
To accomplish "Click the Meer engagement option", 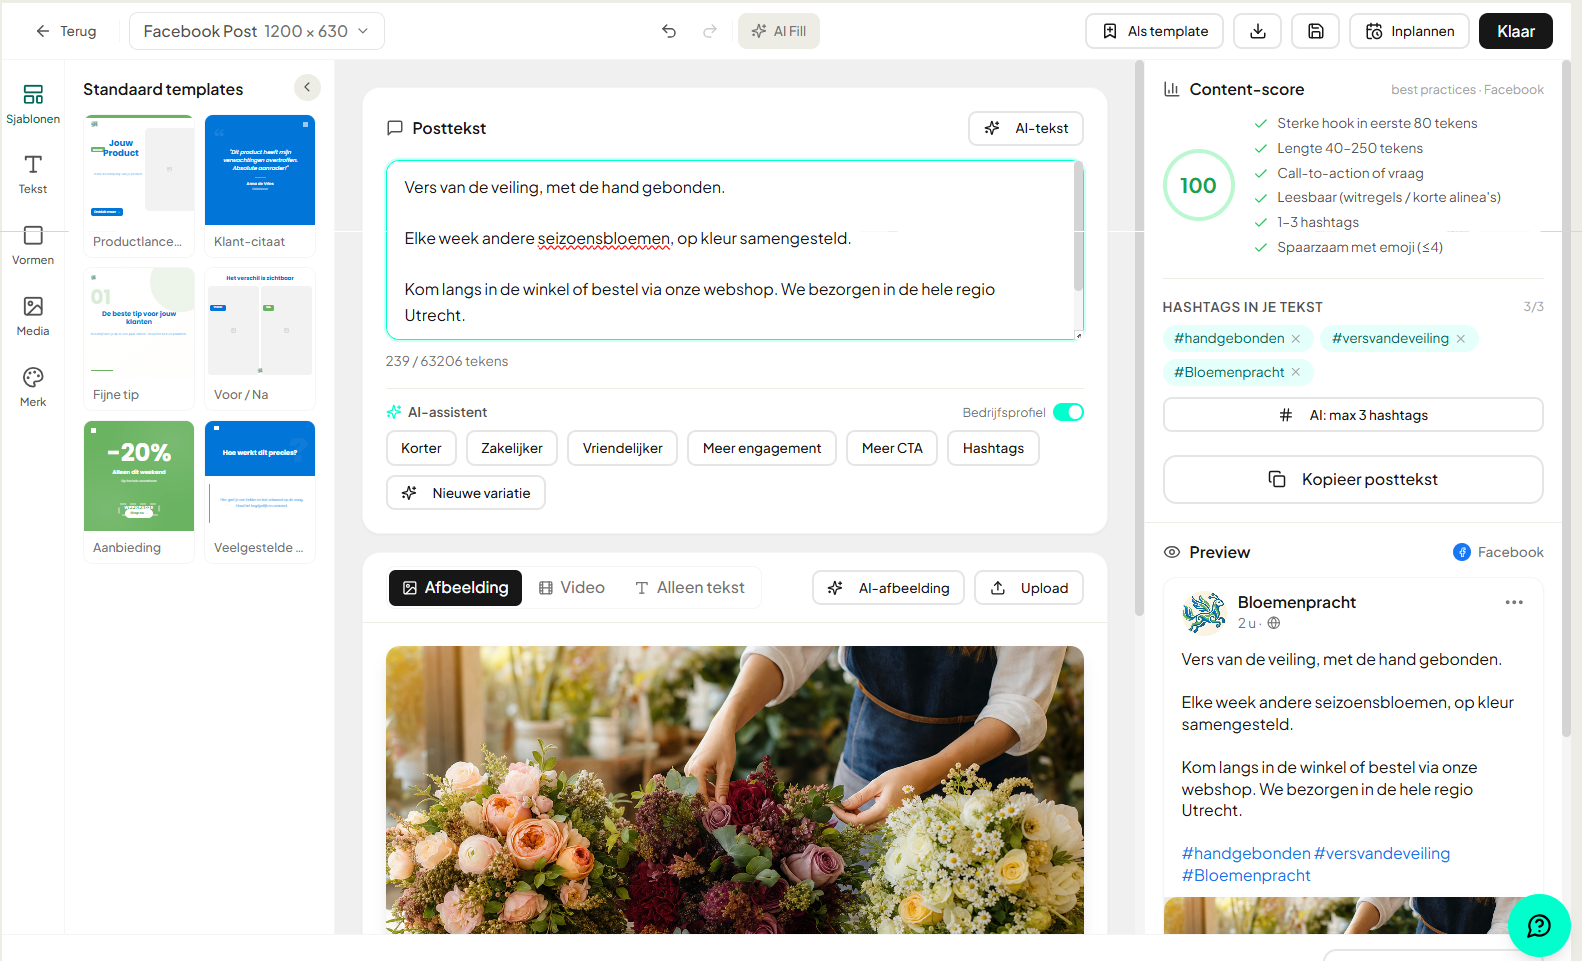I will 762,448.
